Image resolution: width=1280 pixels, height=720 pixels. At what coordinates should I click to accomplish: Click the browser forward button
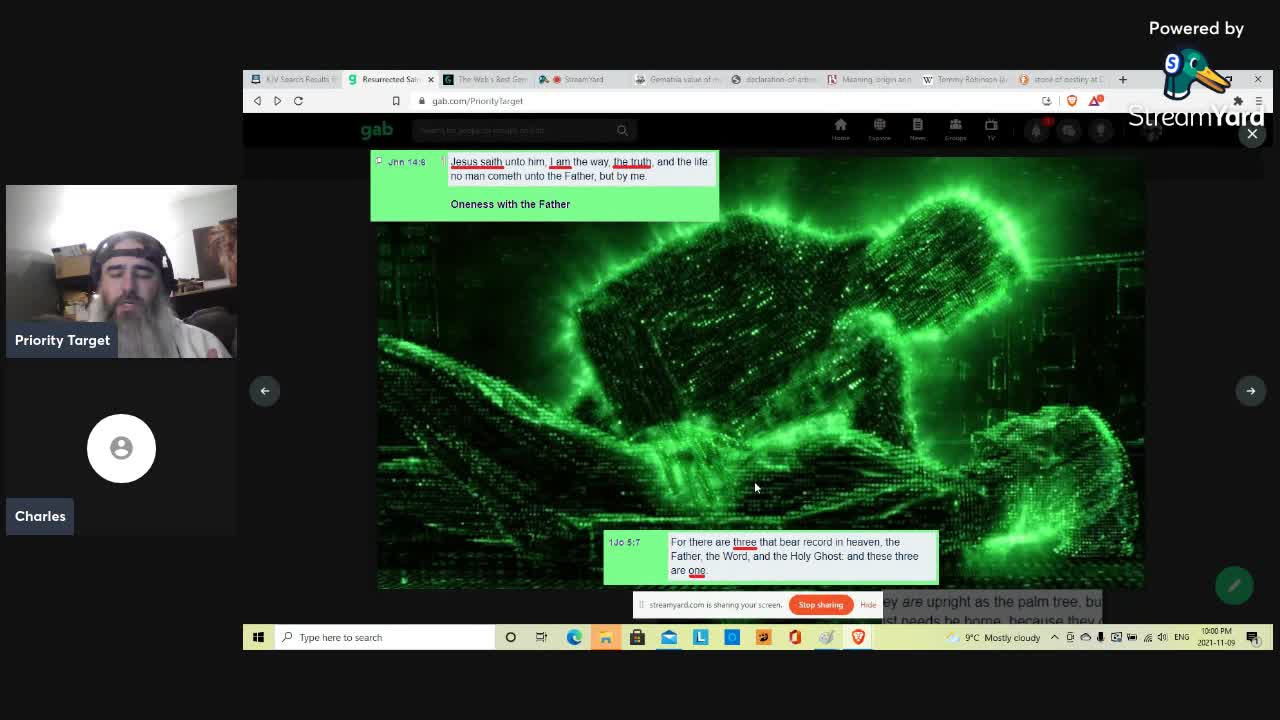[277, 101]
